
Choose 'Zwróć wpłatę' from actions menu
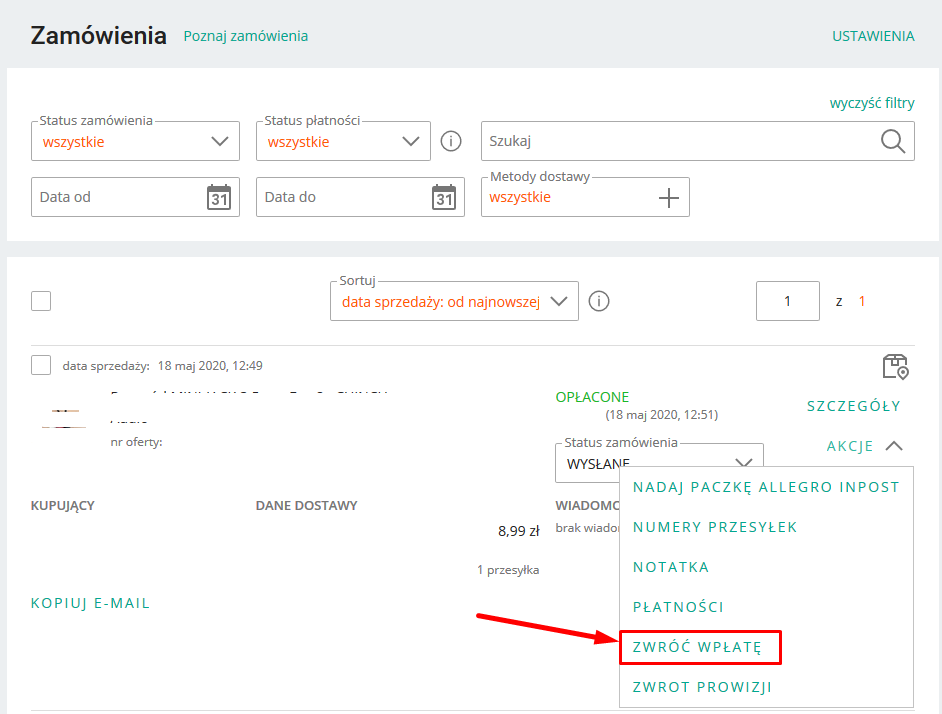point(697,647)
